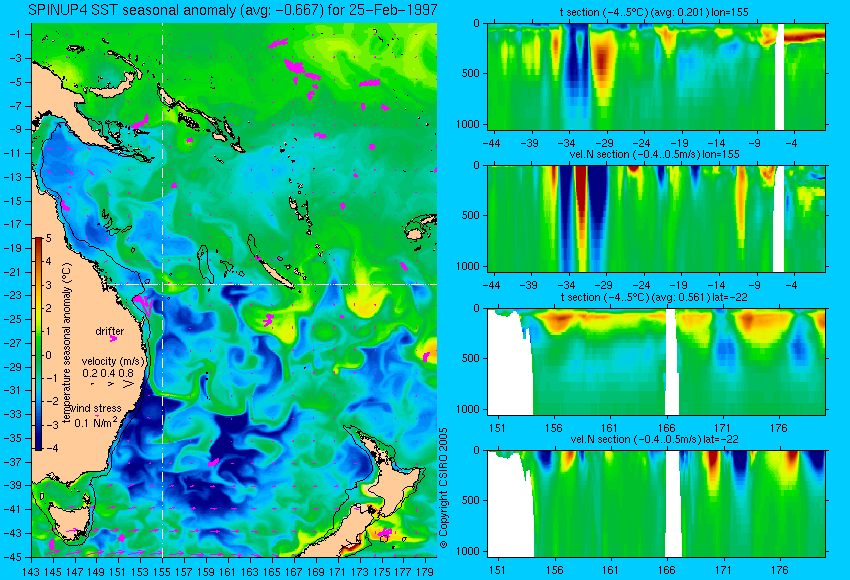This screenshot has width=850, height=580.
Task: Click longitude label 143 on map axis
Action: (31, 571)
